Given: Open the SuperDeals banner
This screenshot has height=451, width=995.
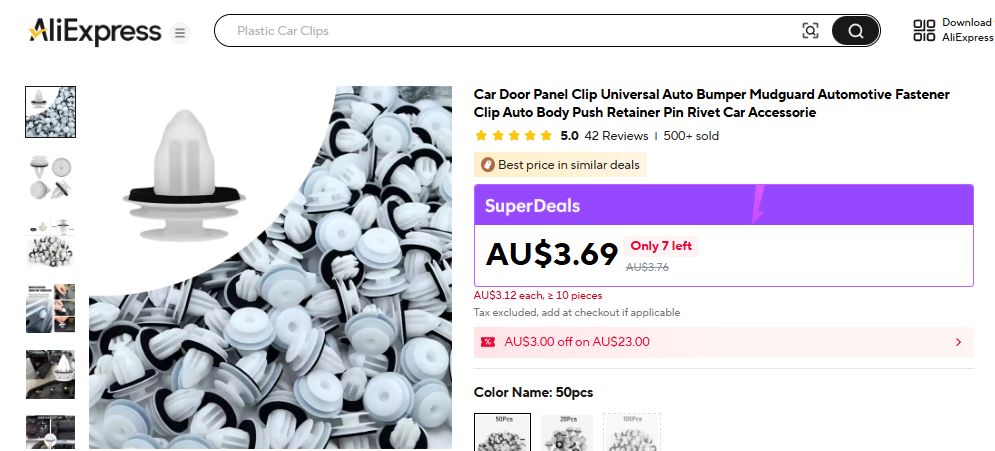Looking at the screenshot, I should pyautogui.click(x=723, y=205).
